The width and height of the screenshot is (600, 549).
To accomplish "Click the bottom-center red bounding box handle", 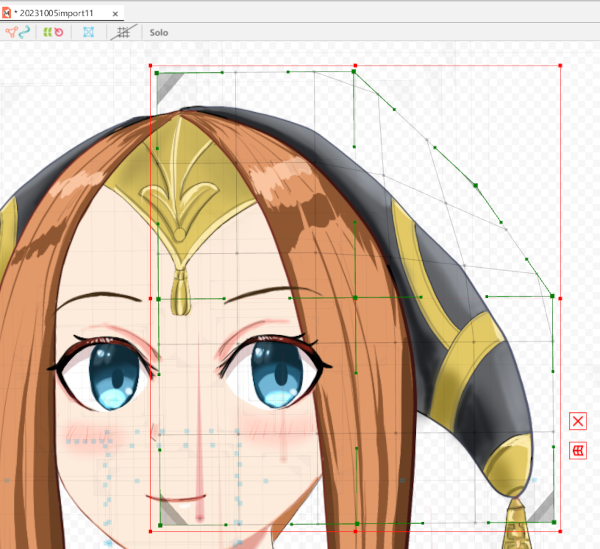I will click(355, 529).
